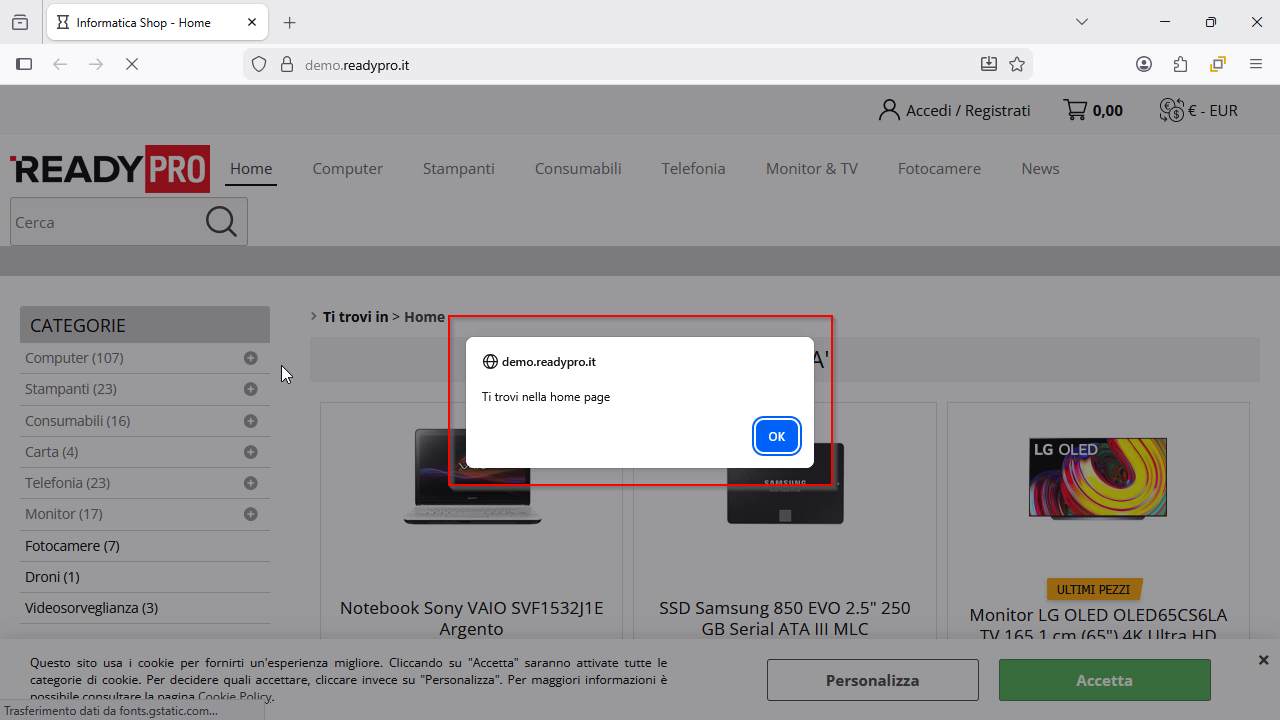Open Firefox account profile icon
Viewport: 1280px width, 720px height.
click(x=1144, y=64)
